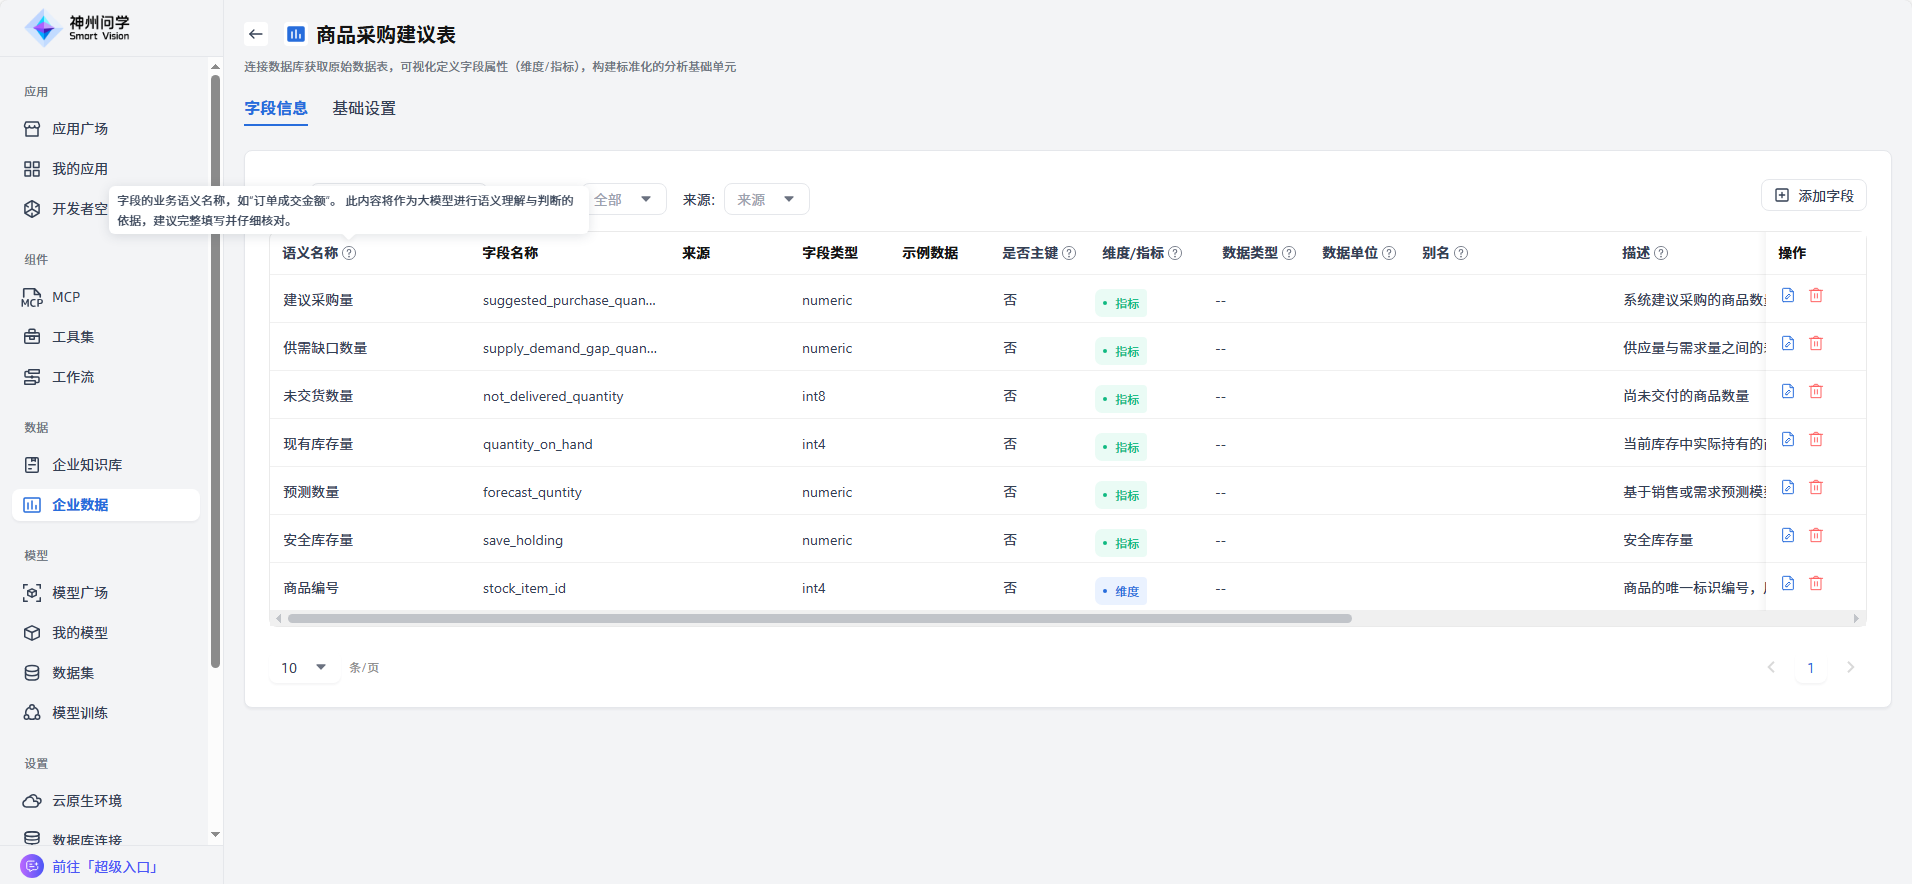Delete the 供需缺口数量 field row
The height and width of the screenshot is (884, 1912).
pos(1816,344)
